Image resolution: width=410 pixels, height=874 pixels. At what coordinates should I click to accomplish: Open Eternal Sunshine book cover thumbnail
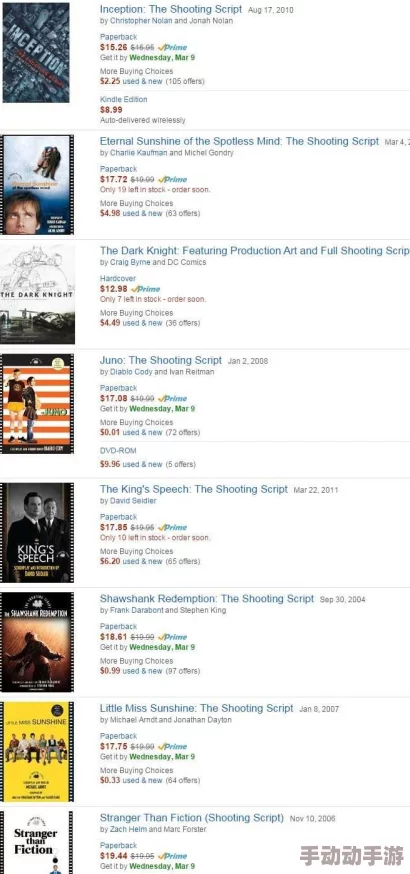37,184
